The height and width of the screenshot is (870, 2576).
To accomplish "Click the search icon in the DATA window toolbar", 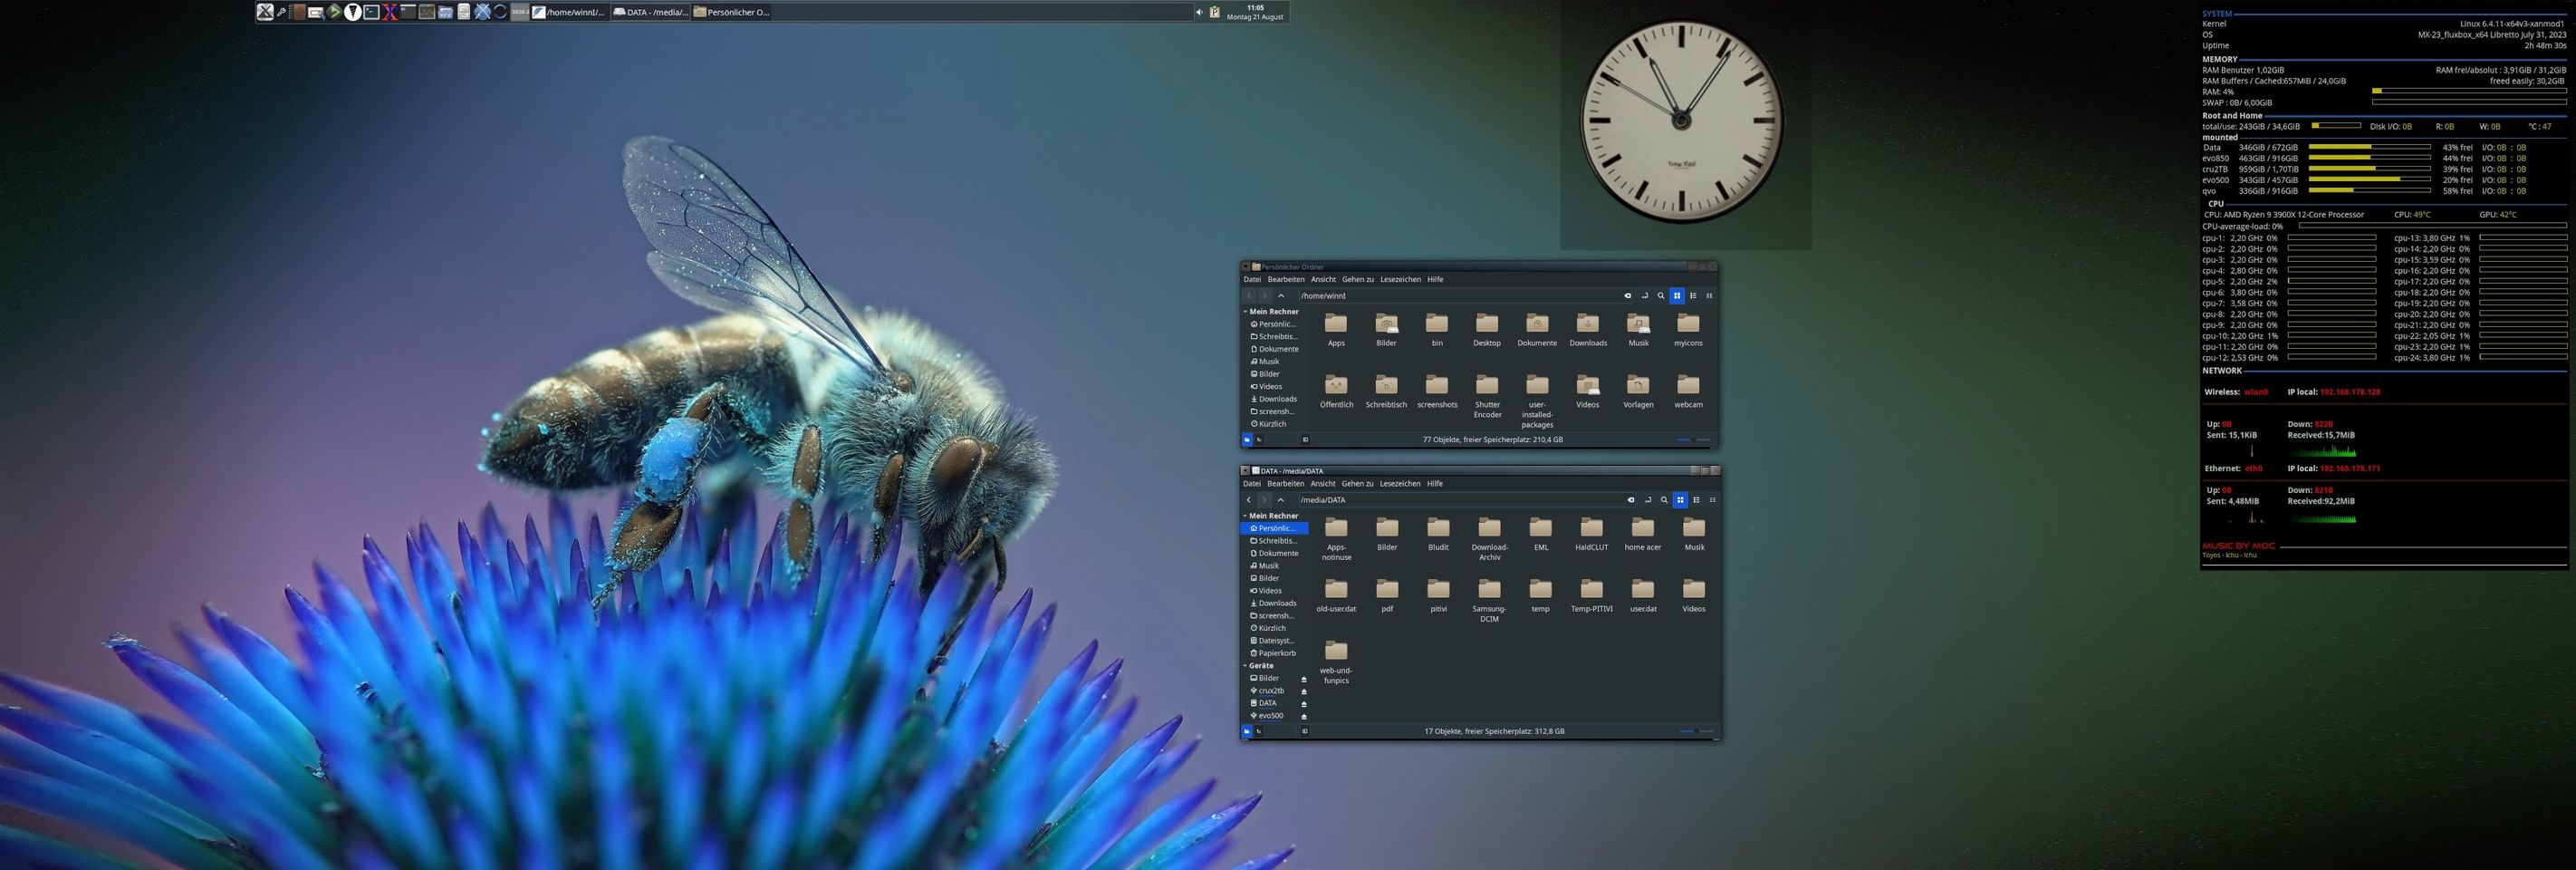I will pos(1664,500).
